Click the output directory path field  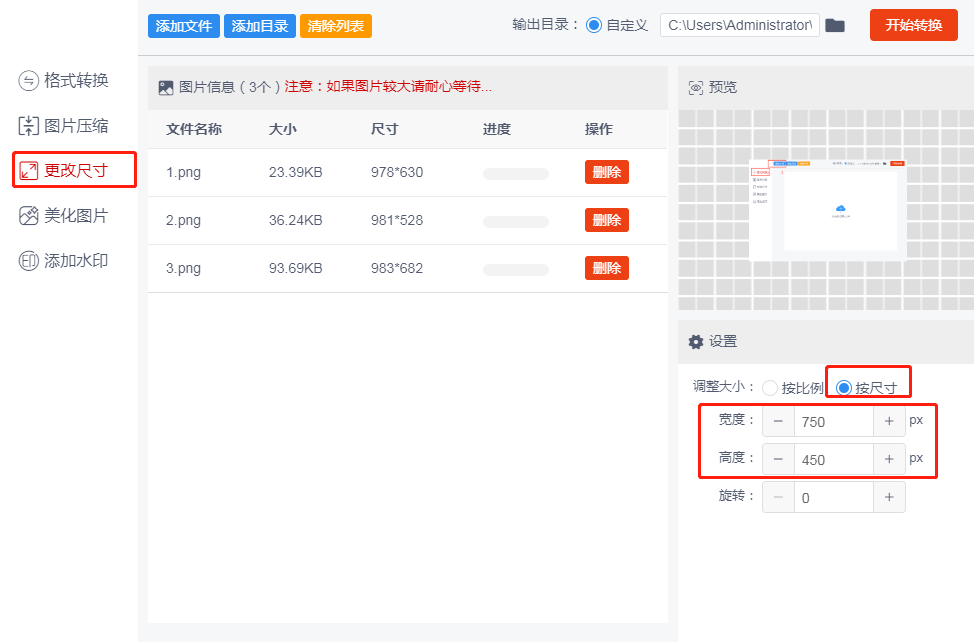[x=740, y=25]
